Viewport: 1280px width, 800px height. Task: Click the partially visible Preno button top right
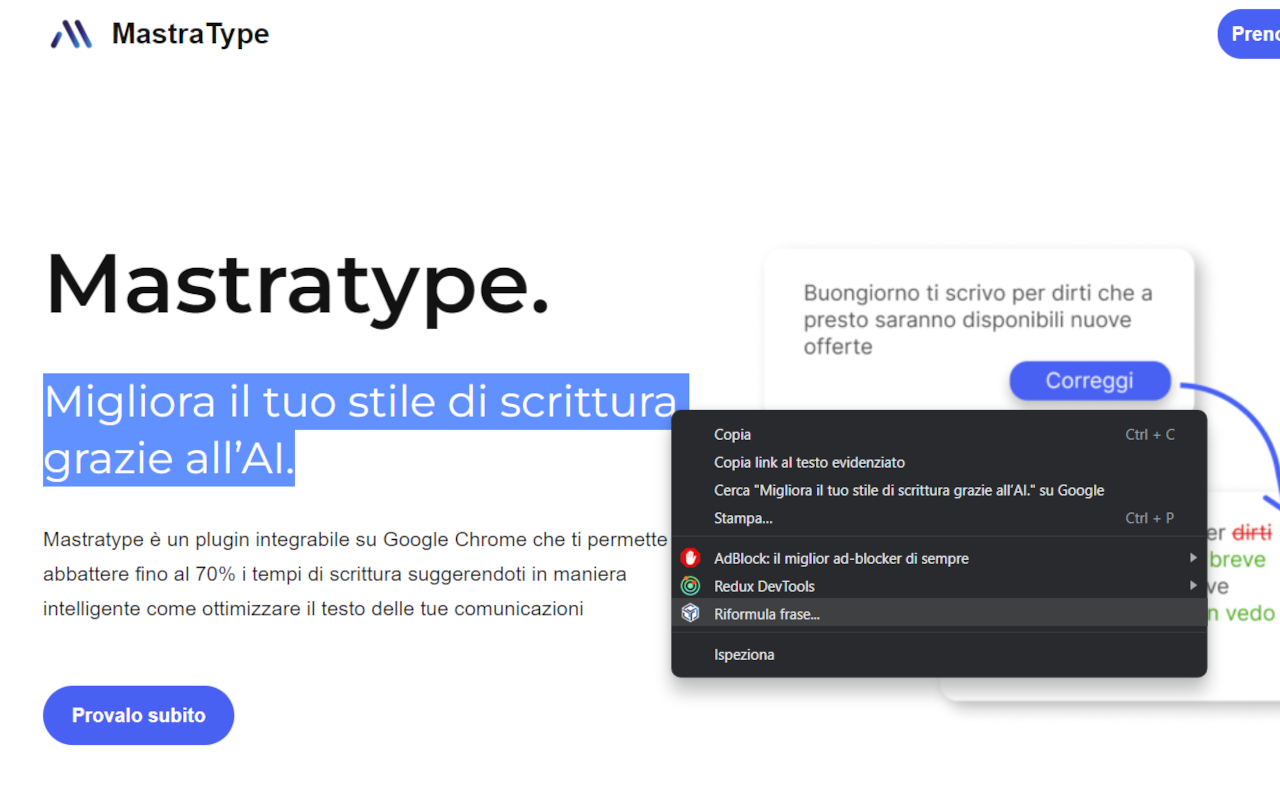[x=1249, y=34]
